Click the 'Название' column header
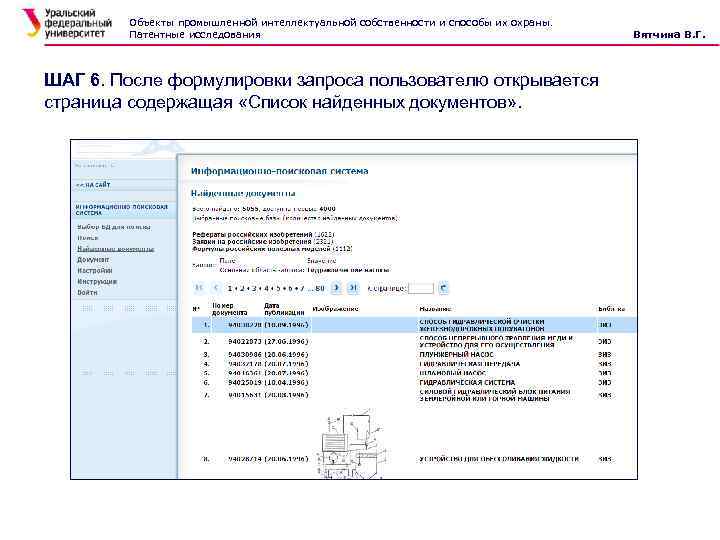Image resolution: width=720 pixels, height=540 pixels. pos(435,309)
